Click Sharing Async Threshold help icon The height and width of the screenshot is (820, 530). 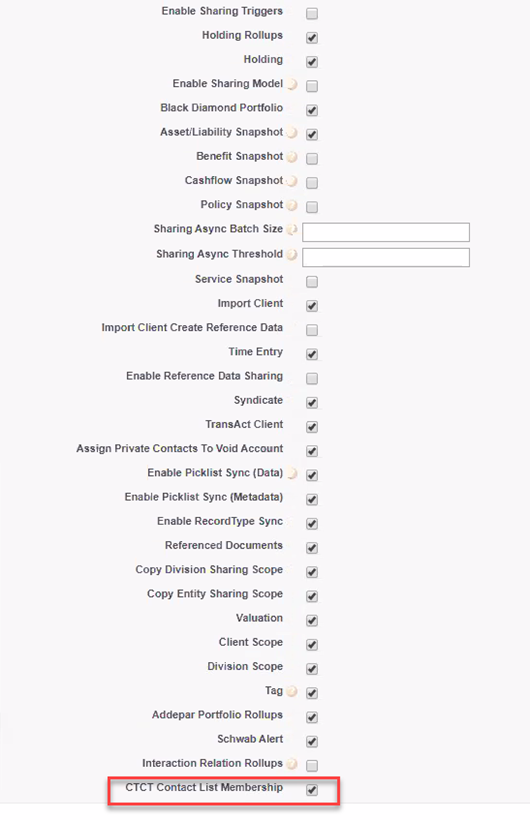(292, 255)
